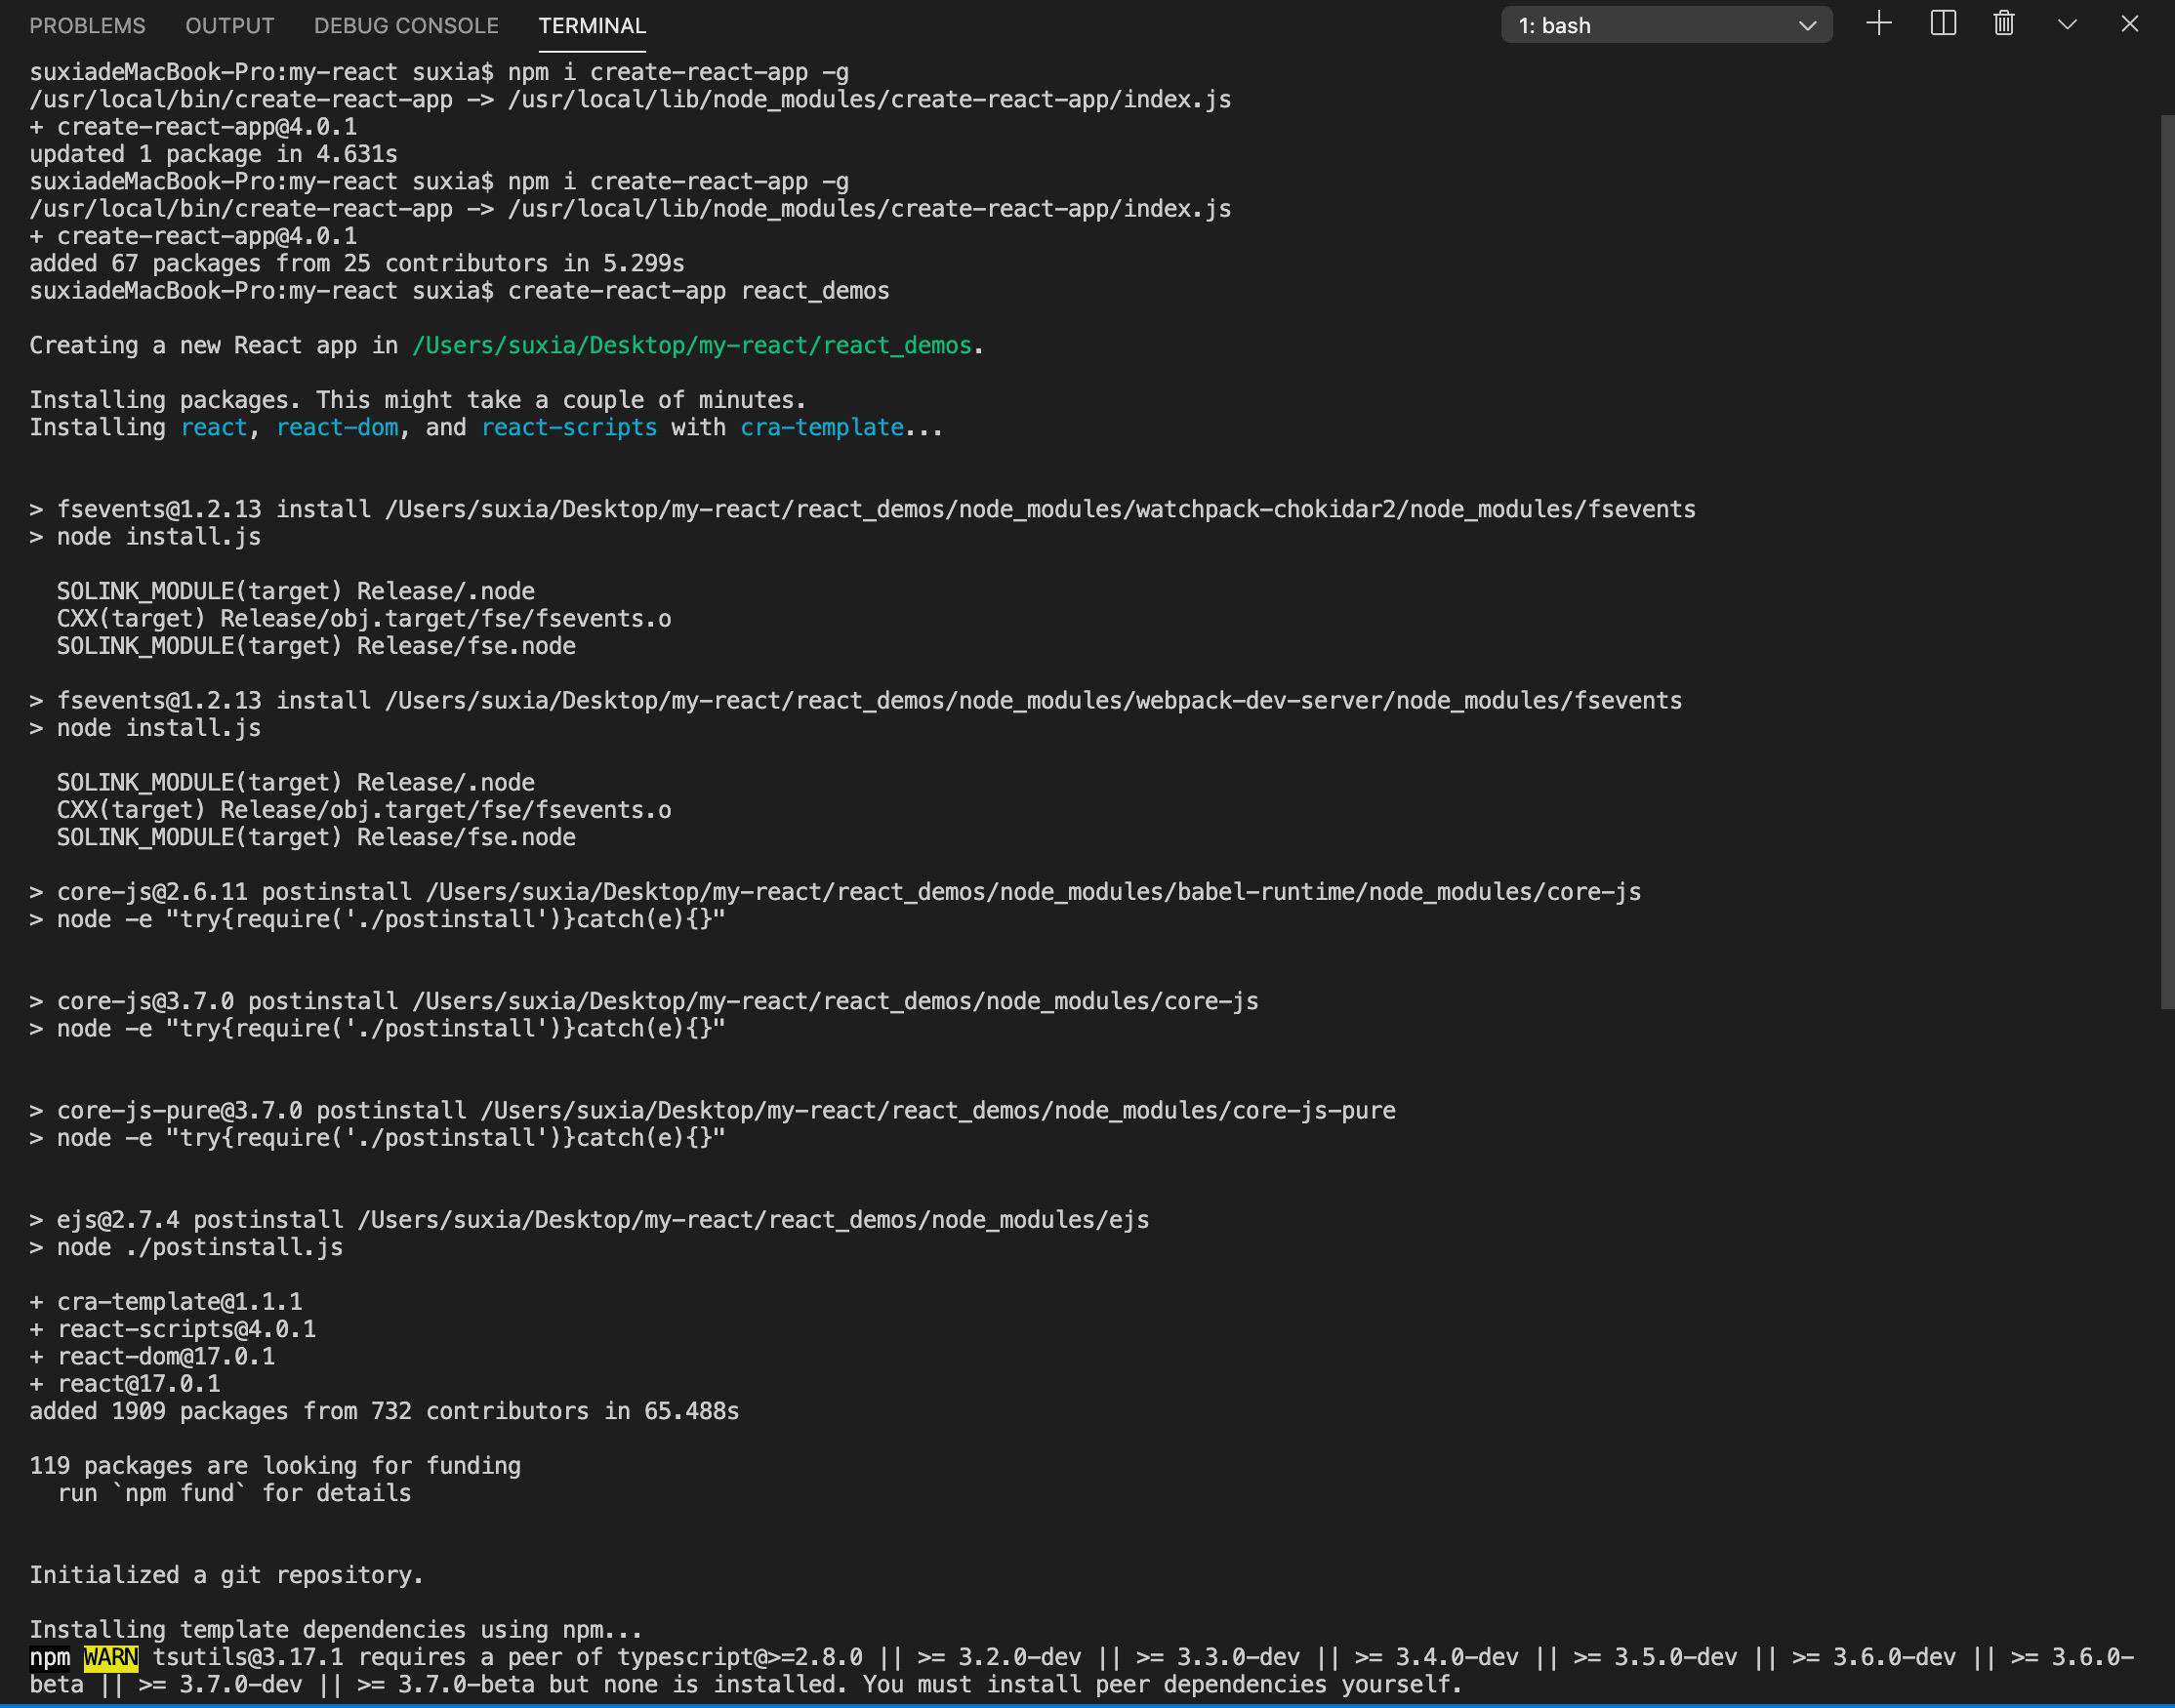The image size is (2175, 1708).
Task: Click 'added 1909 packages from 732 contributors' line
Action: [x=384, y=1411]
